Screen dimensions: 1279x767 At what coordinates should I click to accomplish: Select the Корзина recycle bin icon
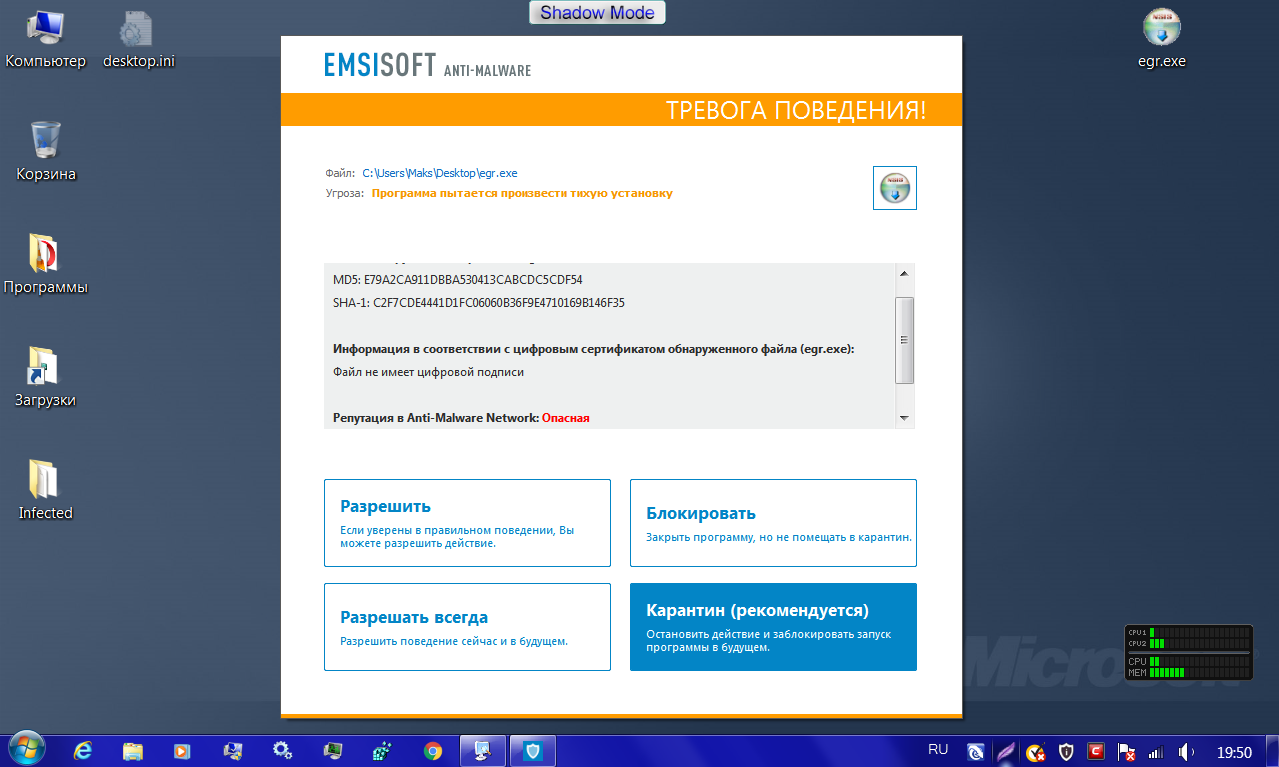pyautogui.click(x=46, y=152)
